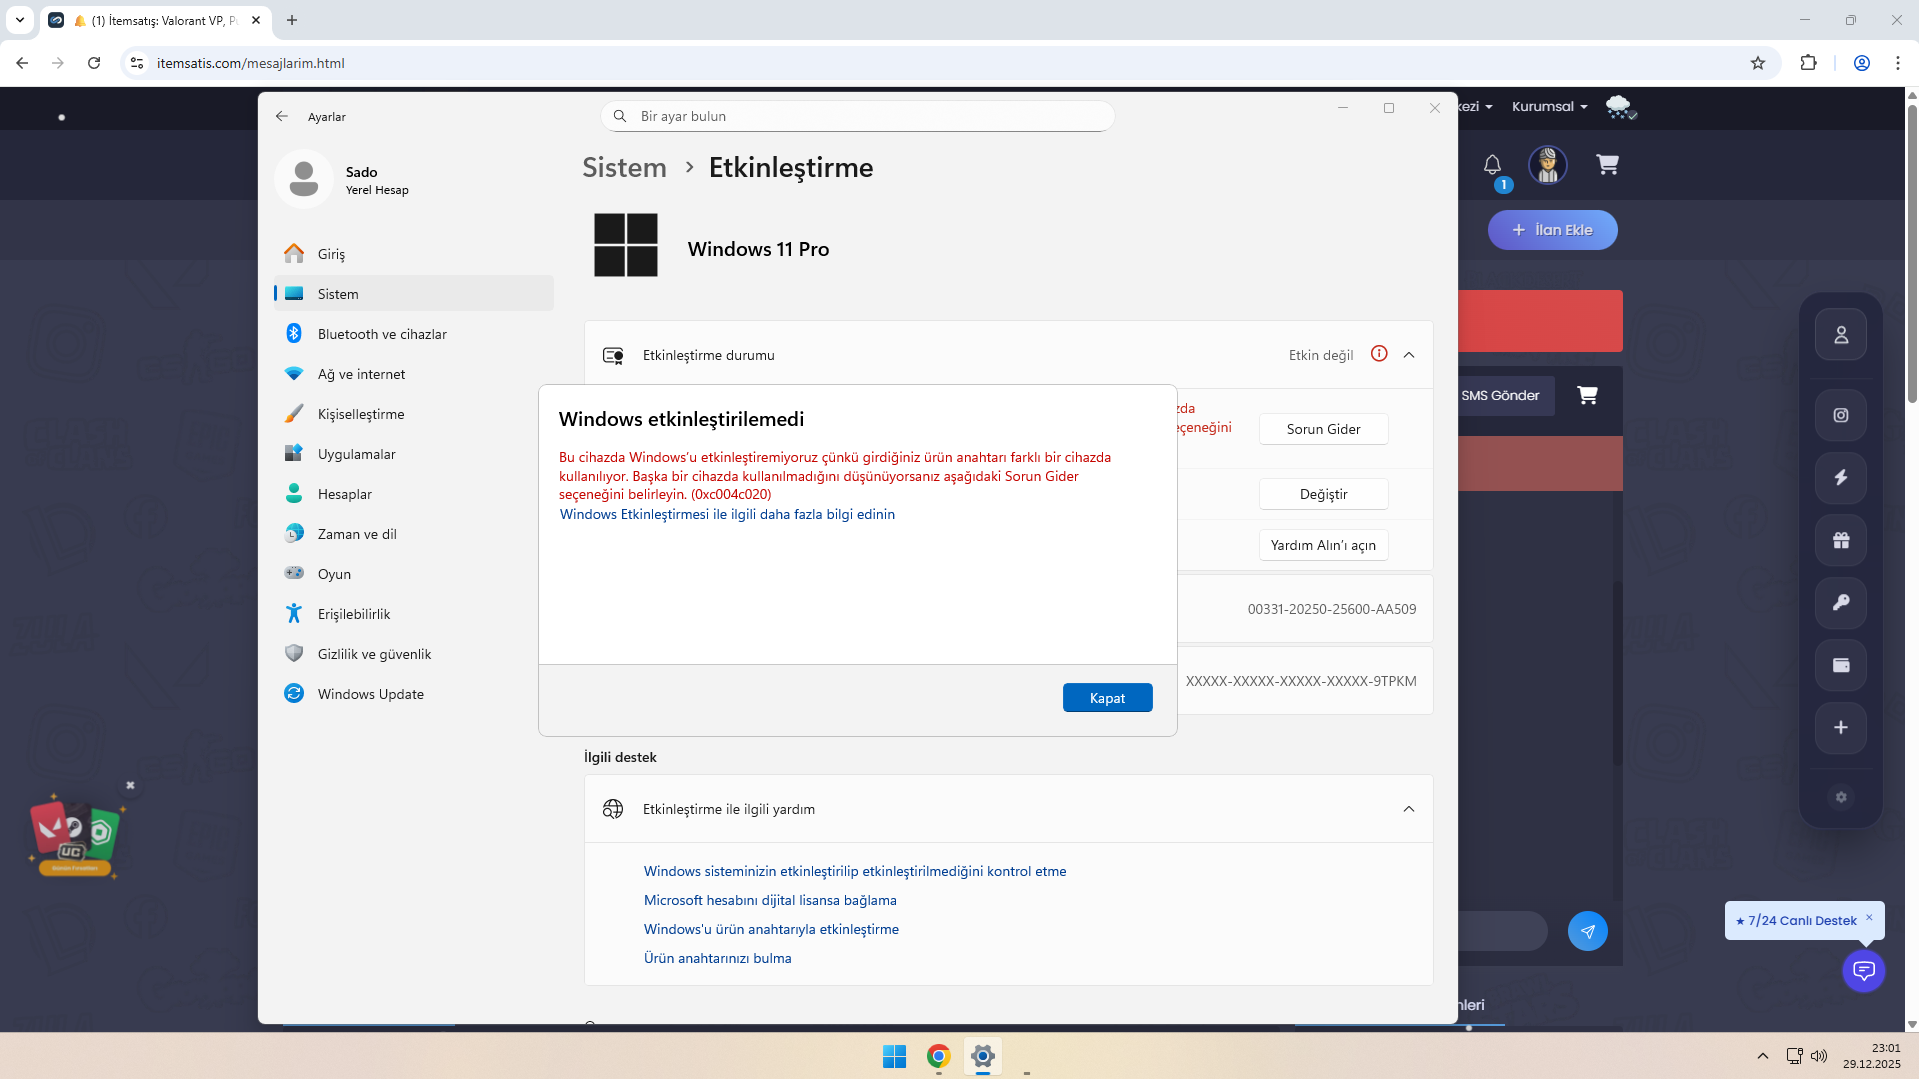Screen dimensions: 1919x1079
Task: Click the gift icon in right sidebar
Action: pyautogui.click(x=1840, y=540)
